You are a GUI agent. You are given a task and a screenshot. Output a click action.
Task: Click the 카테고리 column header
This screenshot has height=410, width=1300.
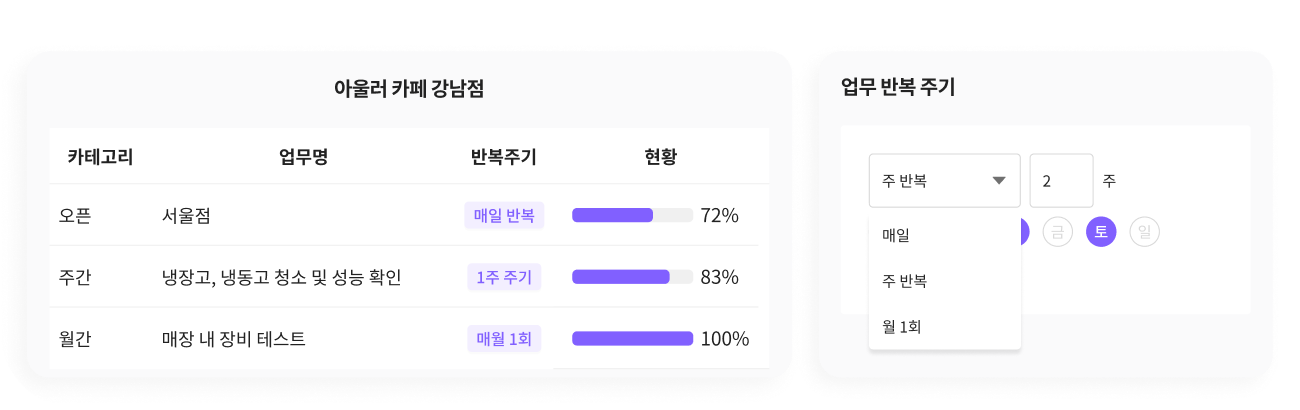(x=100, y=157)
